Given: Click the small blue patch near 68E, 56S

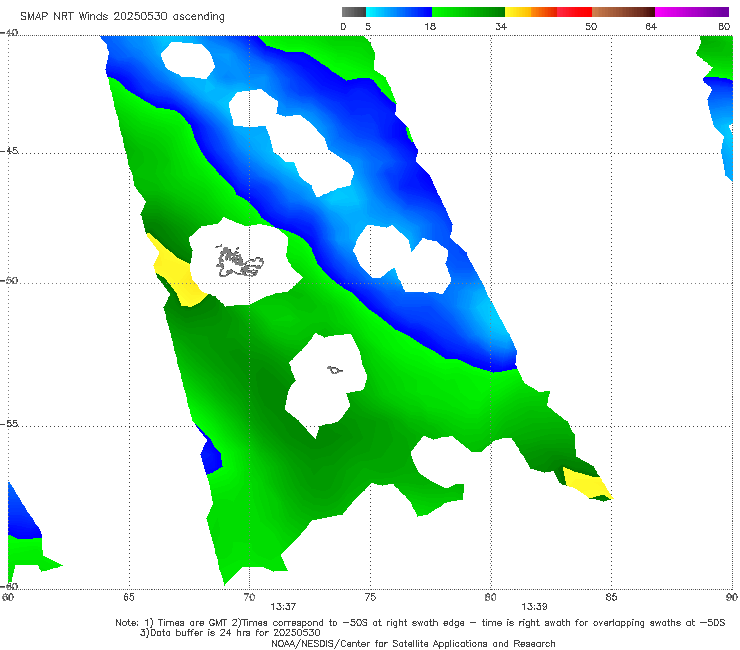Looking at the screenshot, I should [210, 452].
